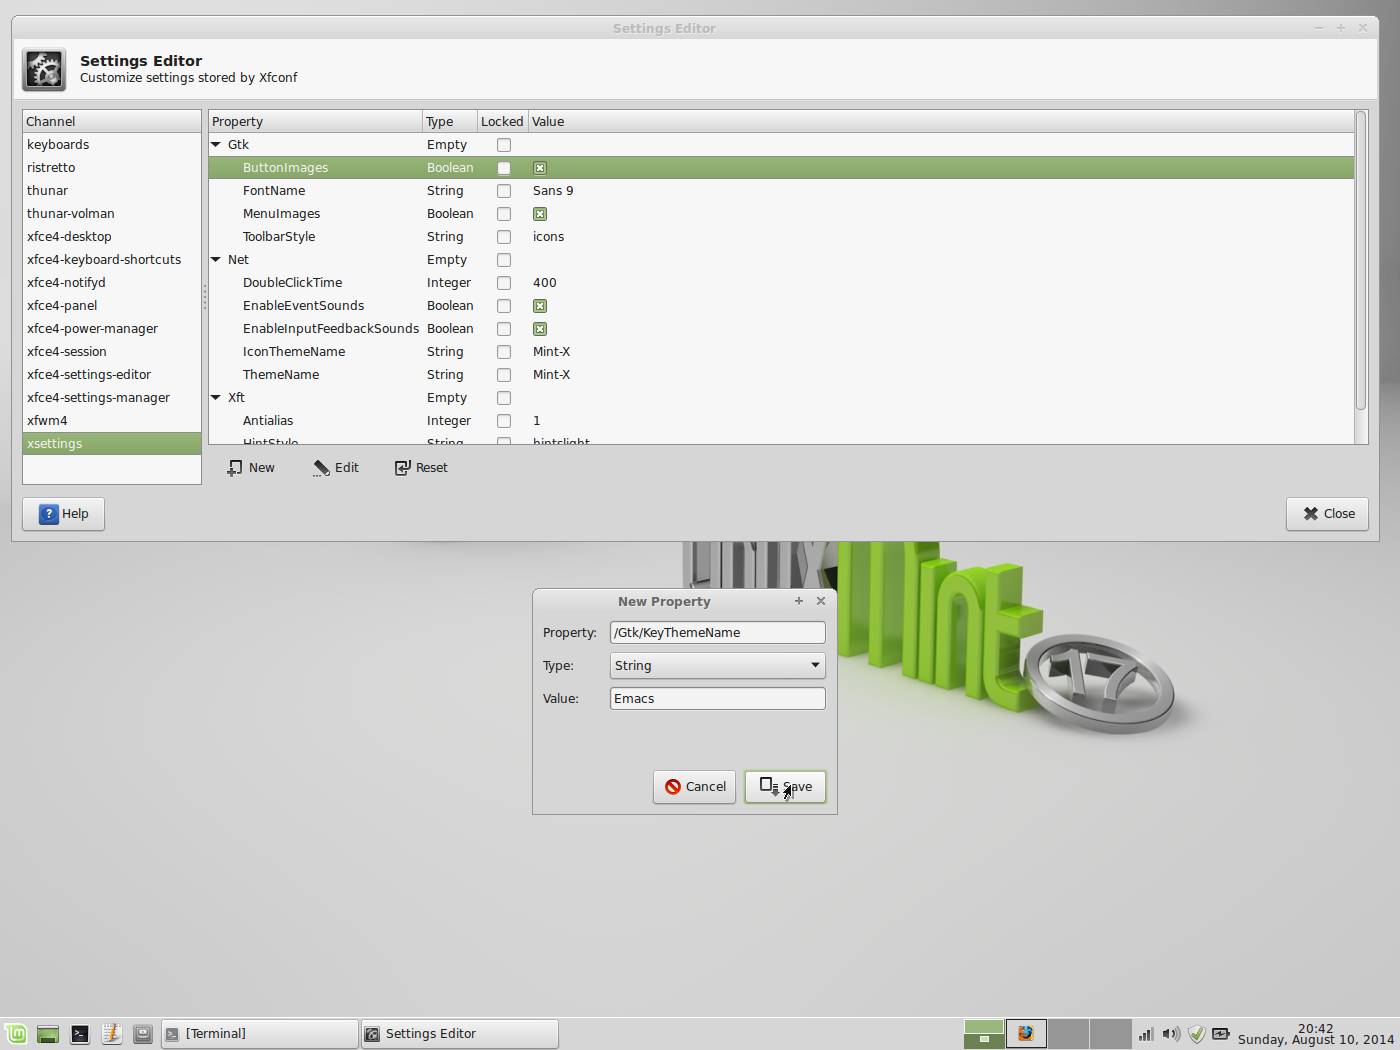Click the Show Desktop panel icon
This screenshot has width=1400, height=1050.
click(x=47, y=1034)
